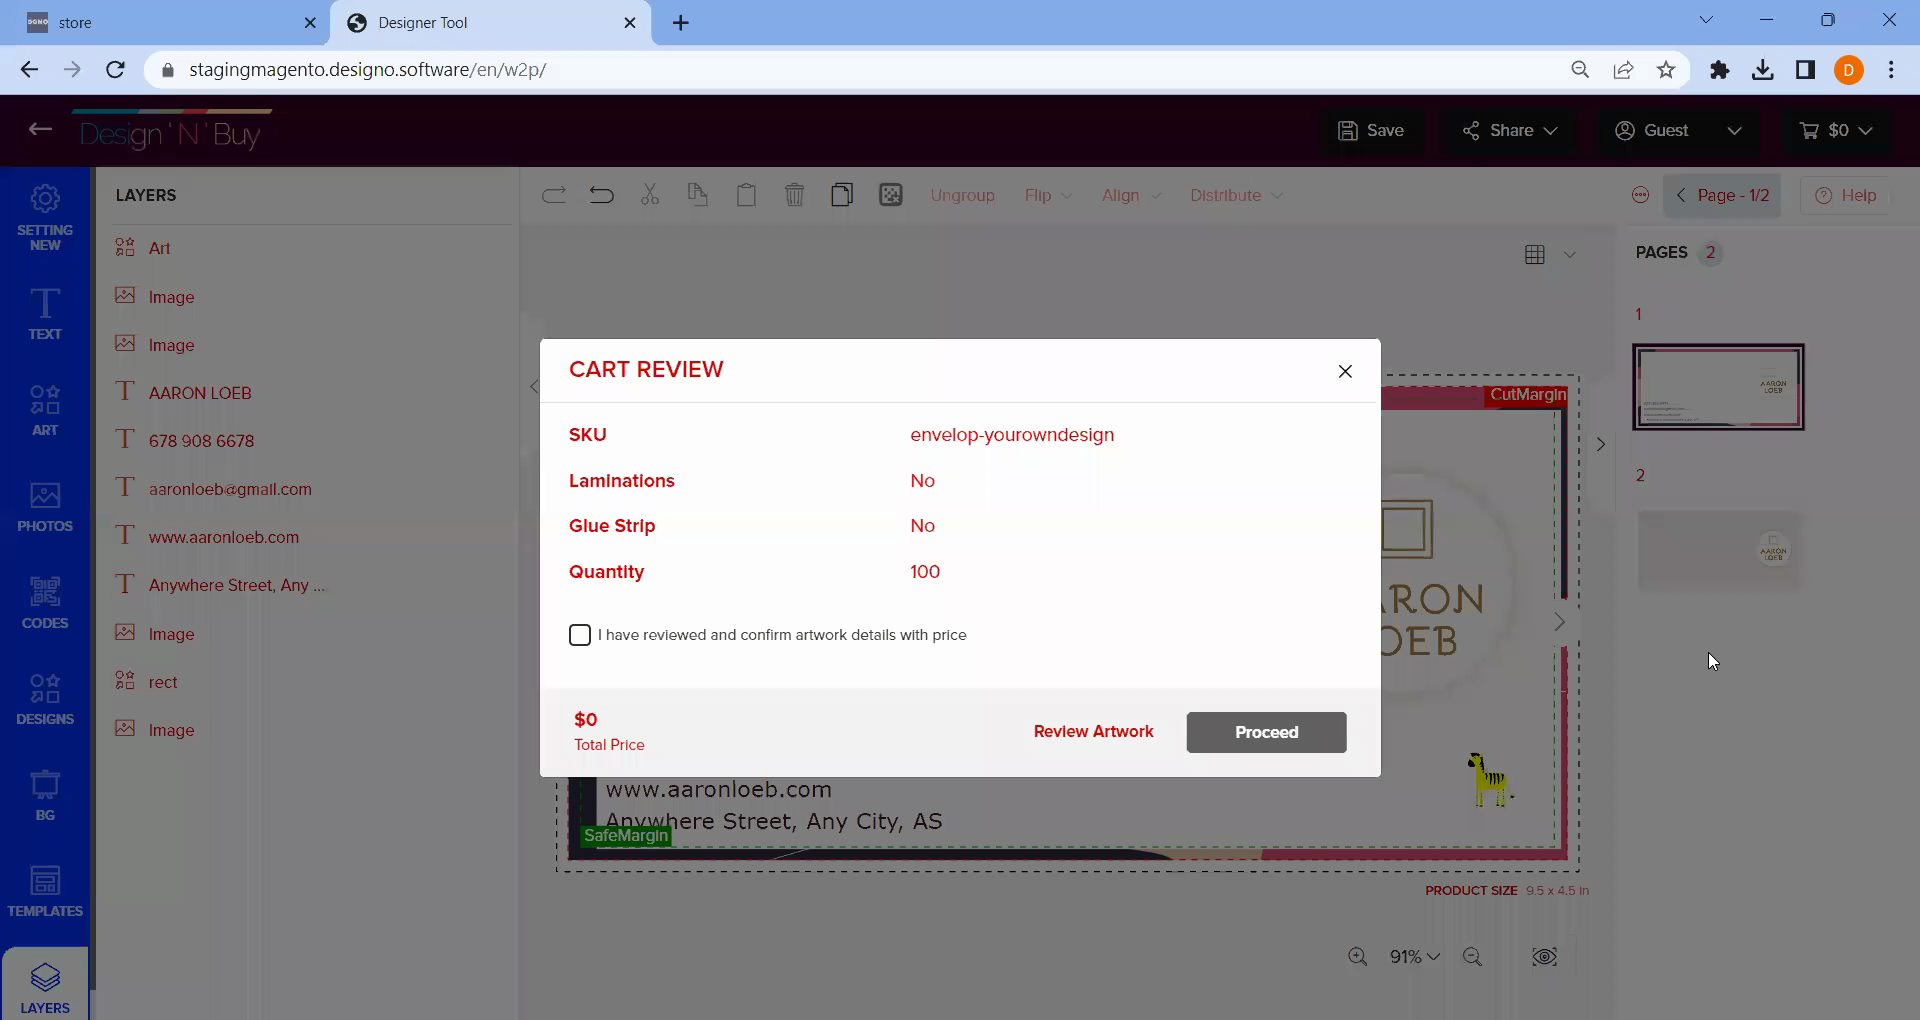Open the Templates panel
The image size is (1920, 1020).
(45, 891)
